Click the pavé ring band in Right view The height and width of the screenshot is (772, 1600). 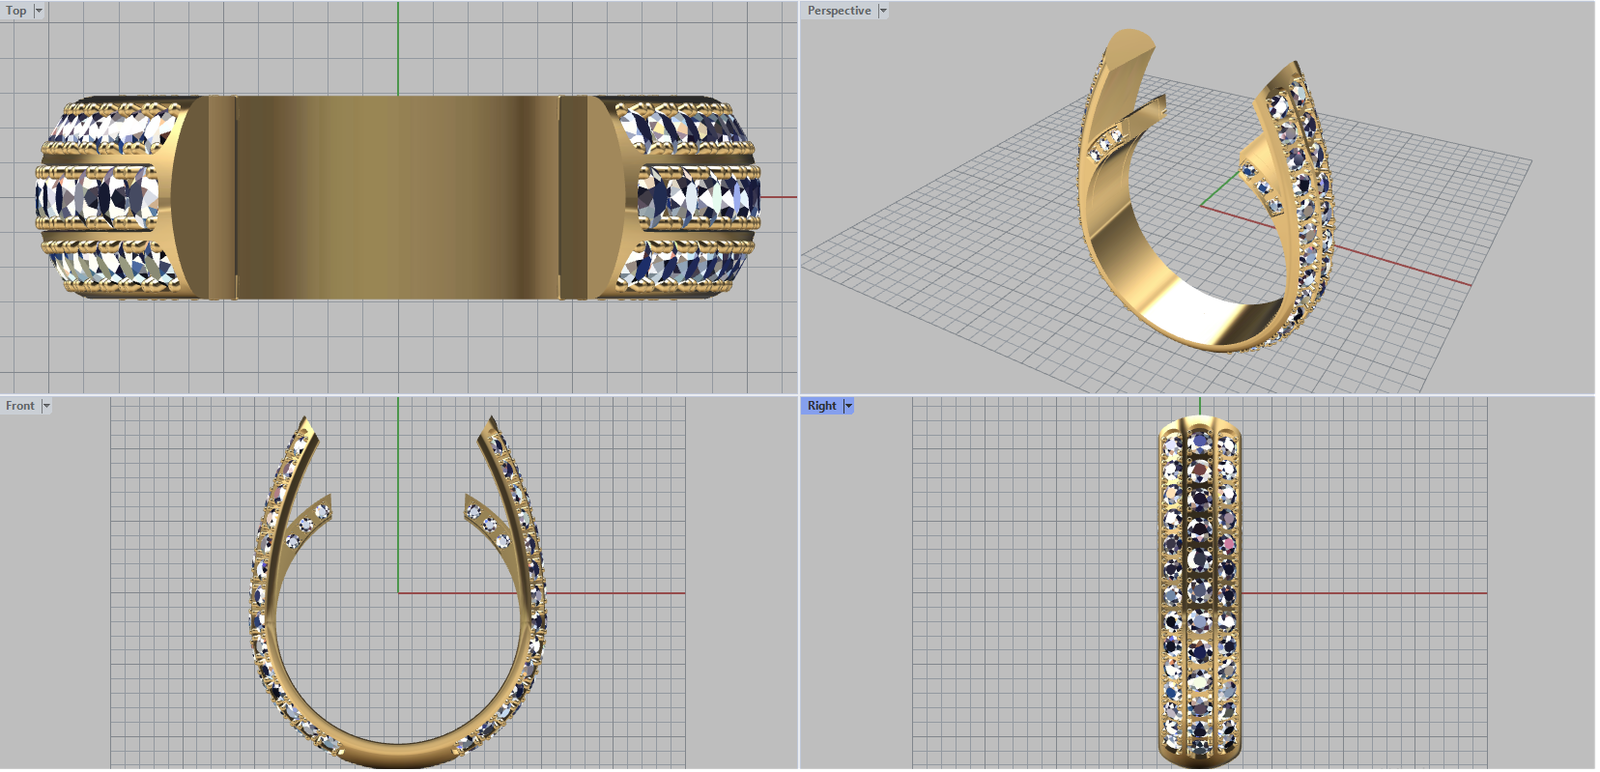click(1200, 590)
